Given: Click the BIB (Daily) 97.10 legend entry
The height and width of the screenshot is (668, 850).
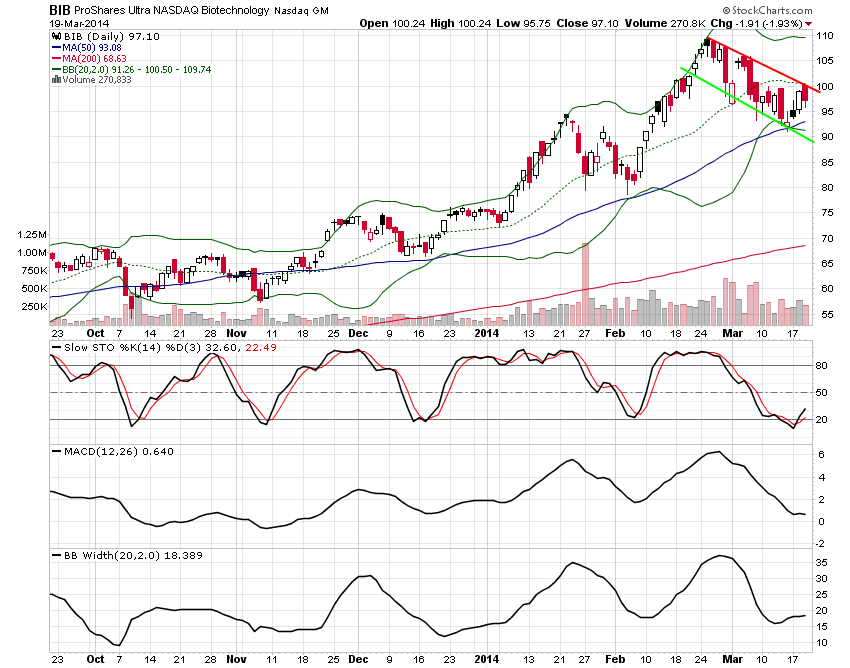Looking at the screenshot, I should (x=112, y=36).
